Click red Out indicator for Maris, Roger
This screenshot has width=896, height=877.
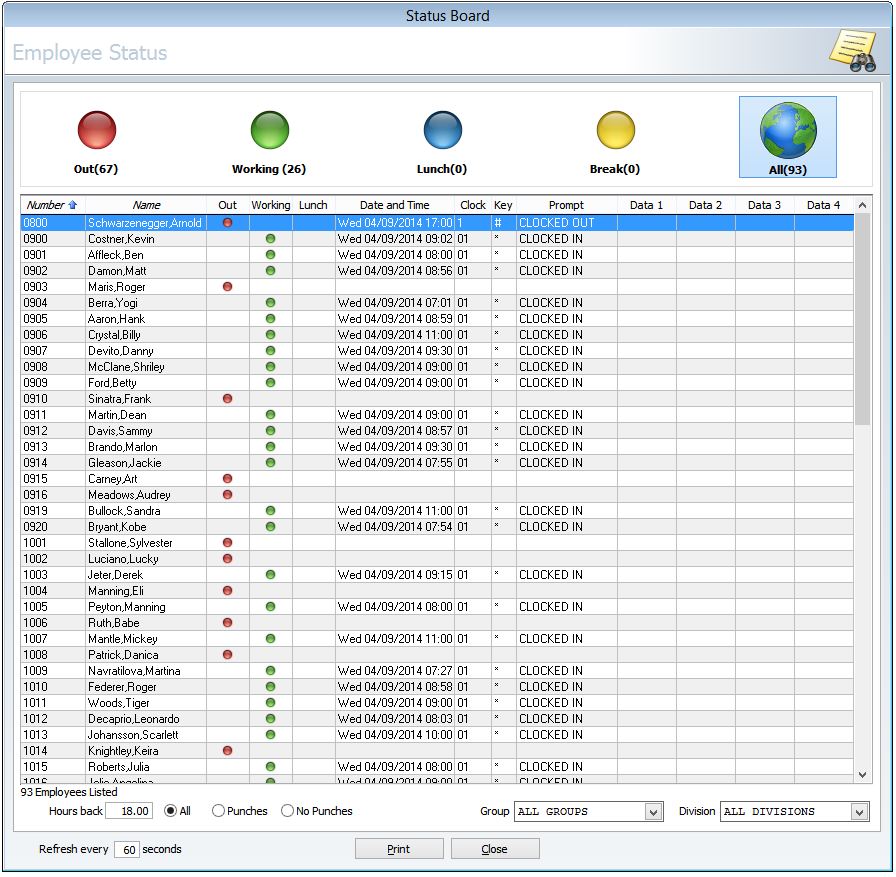(x=228, y=287)
